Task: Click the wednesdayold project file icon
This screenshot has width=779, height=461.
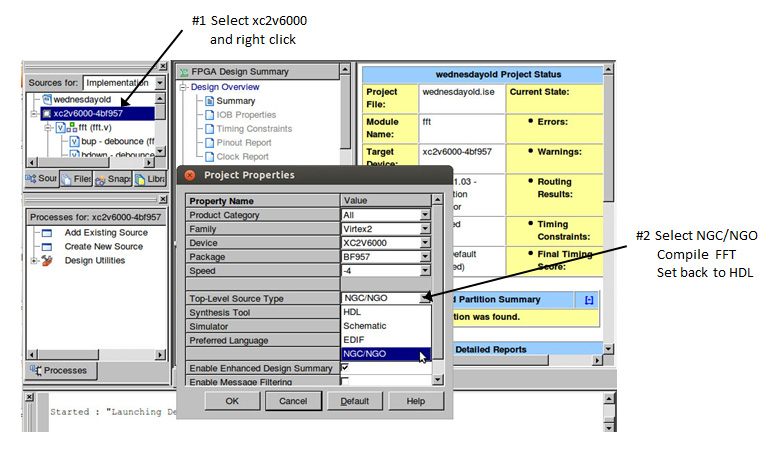Action: pyautogui.click(x=46, y=100)
